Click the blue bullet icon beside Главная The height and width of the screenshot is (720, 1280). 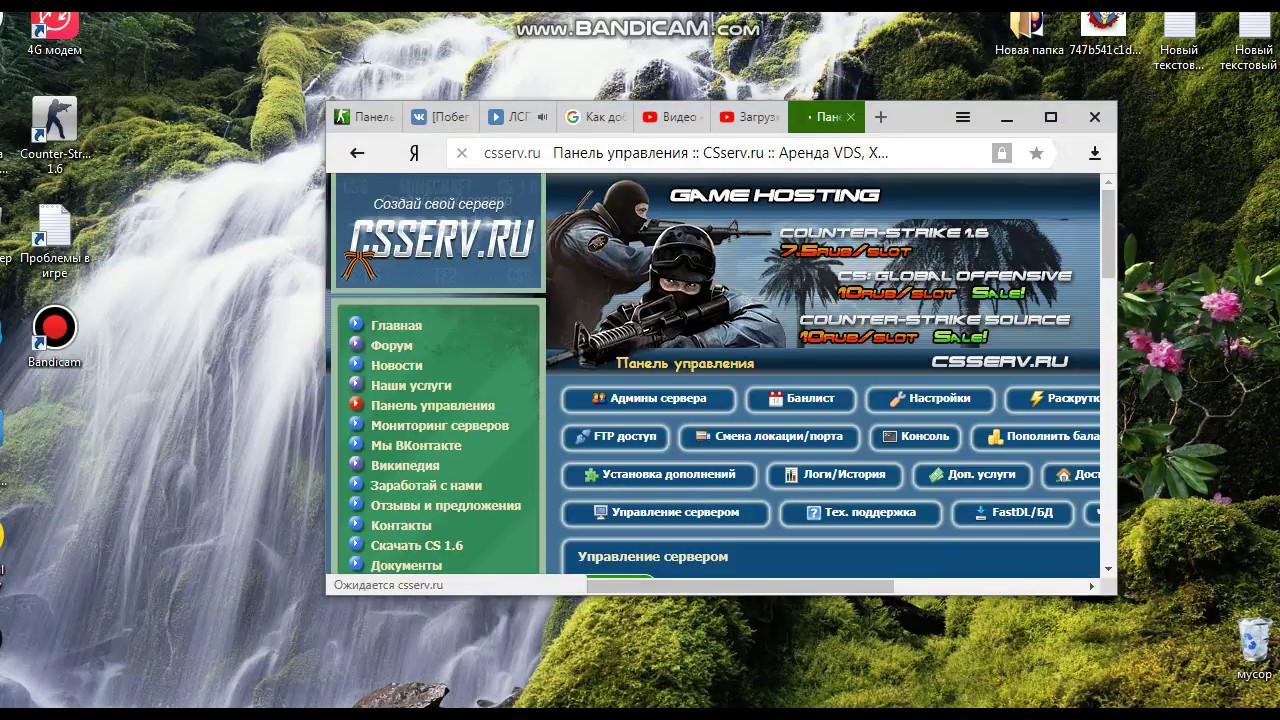355,324
